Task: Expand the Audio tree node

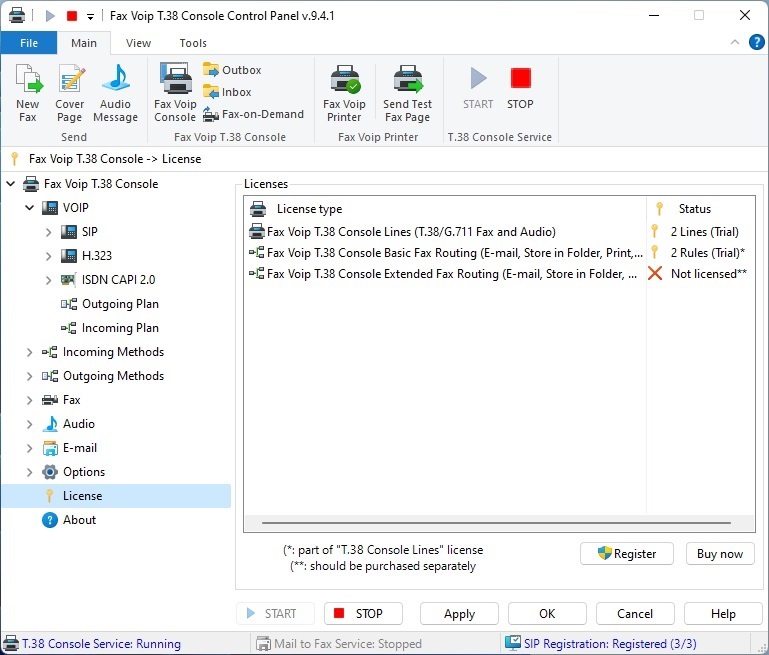Action: pyautogui.click(x=29, y=424)
